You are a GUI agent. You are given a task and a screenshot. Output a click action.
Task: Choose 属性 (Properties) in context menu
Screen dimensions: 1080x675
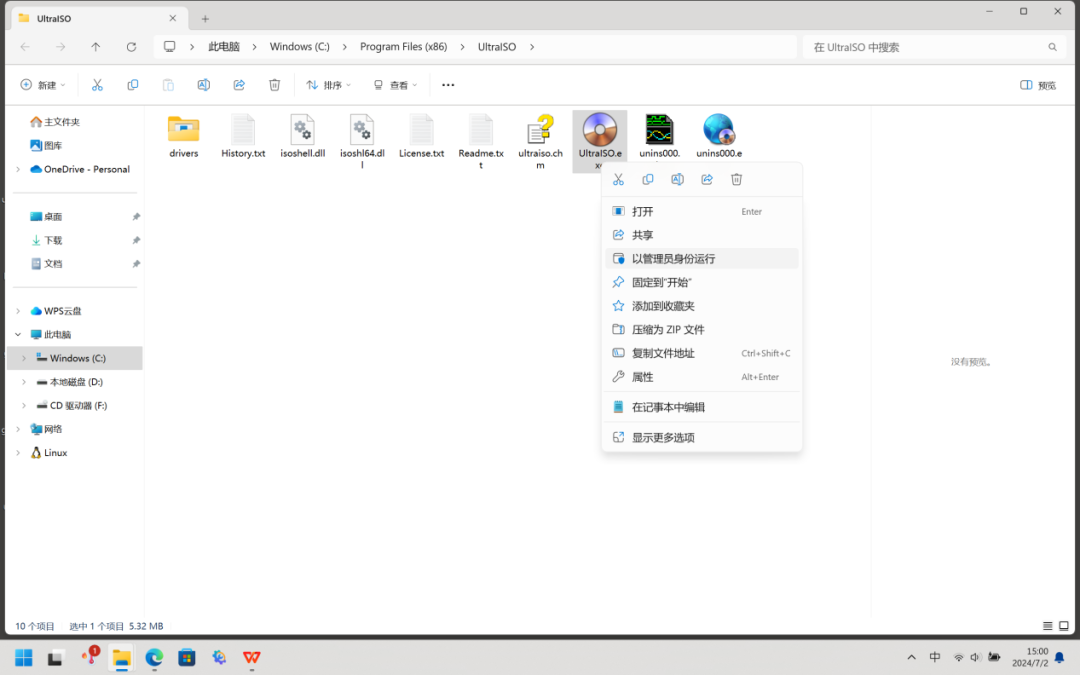(x=702, y=377)
